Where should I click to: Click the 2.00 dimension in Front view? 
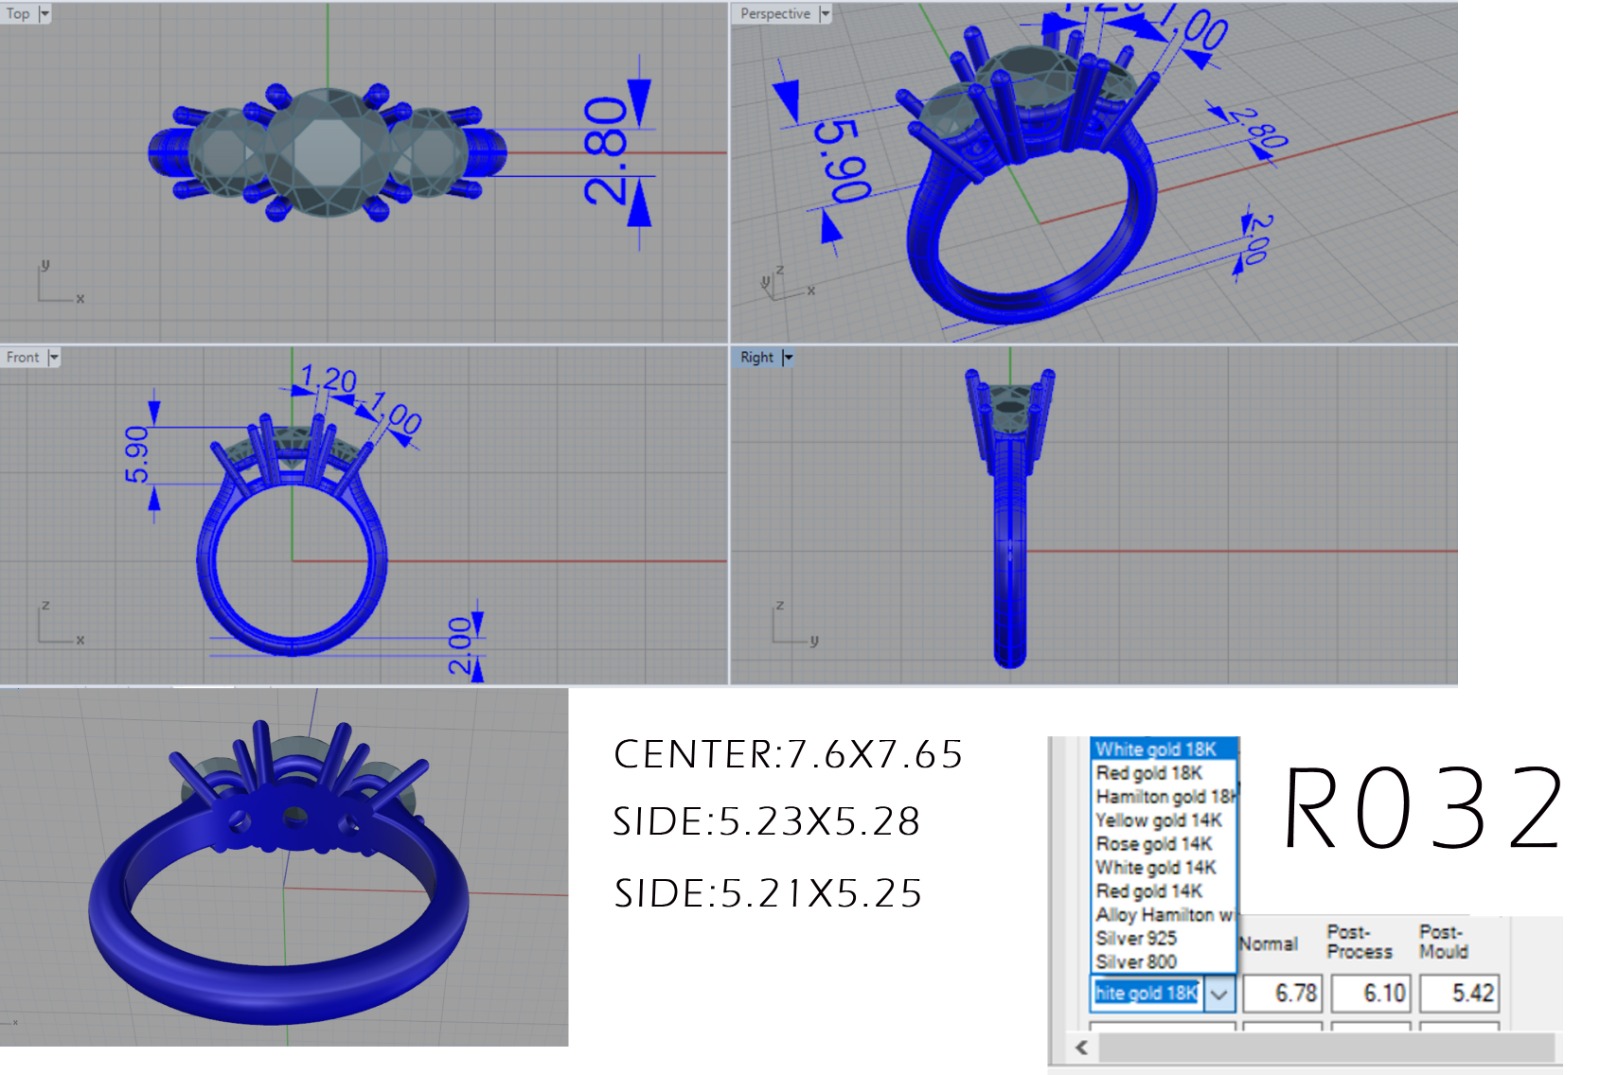click(x=458, y=646)
